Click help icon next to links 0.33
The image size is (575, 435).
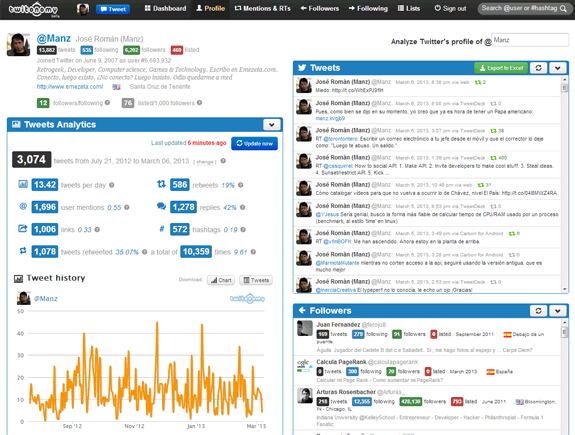[97, 230]
